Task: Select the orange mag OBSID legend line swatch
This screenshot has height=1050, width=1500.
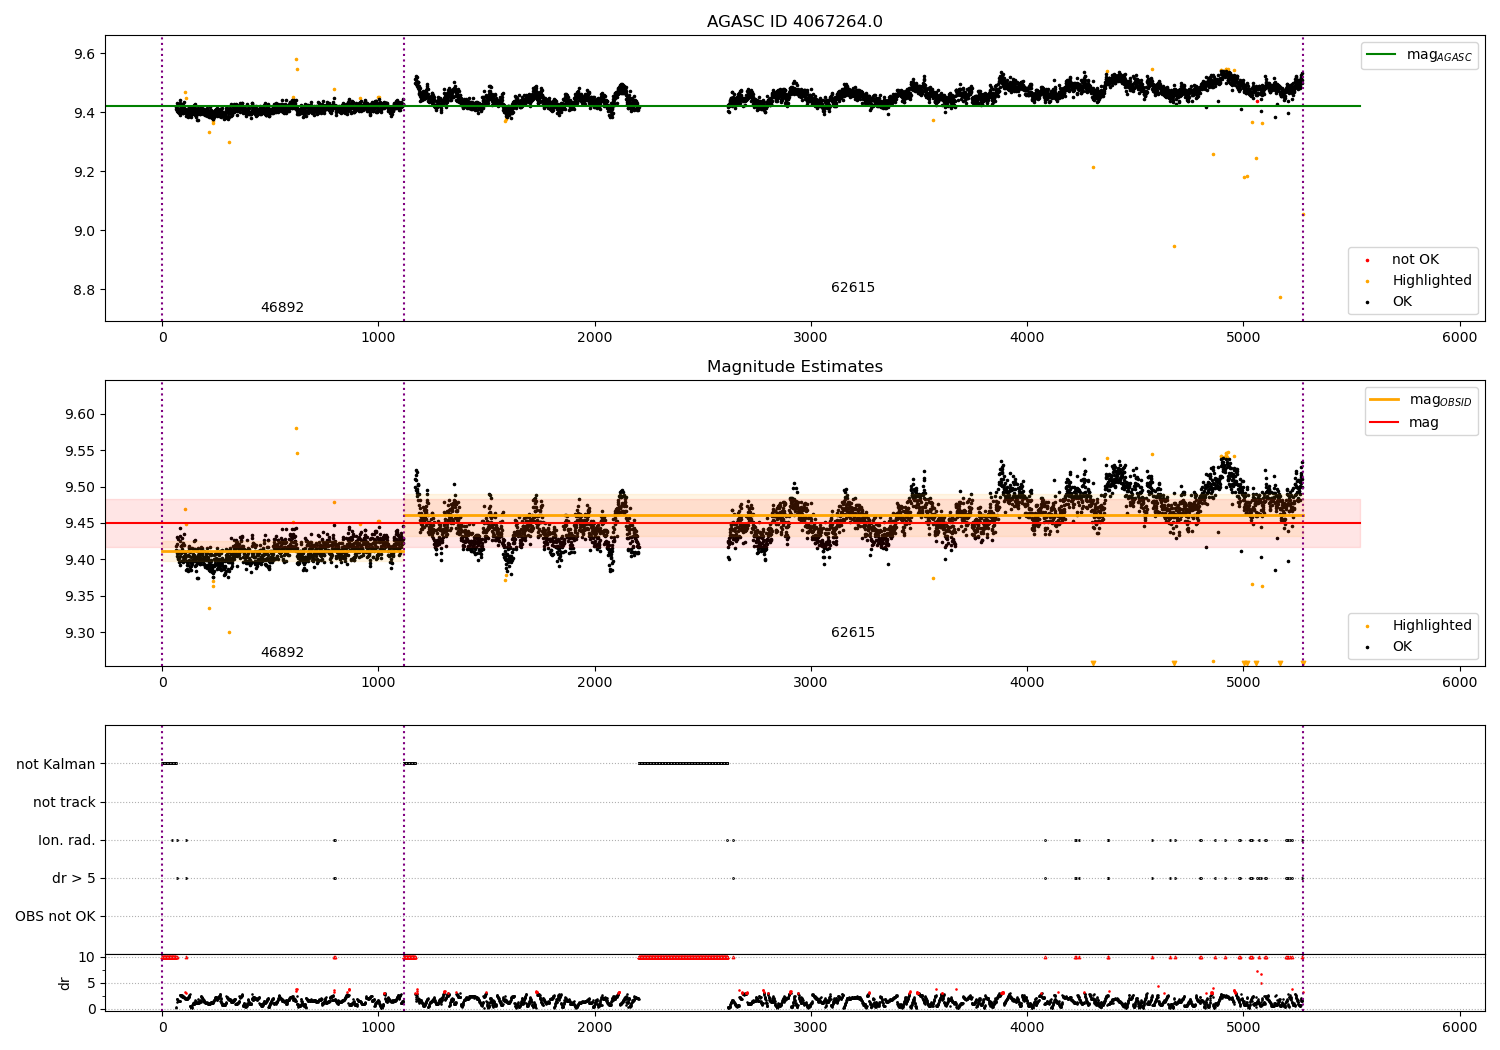Action: (x=1384, y=400)
